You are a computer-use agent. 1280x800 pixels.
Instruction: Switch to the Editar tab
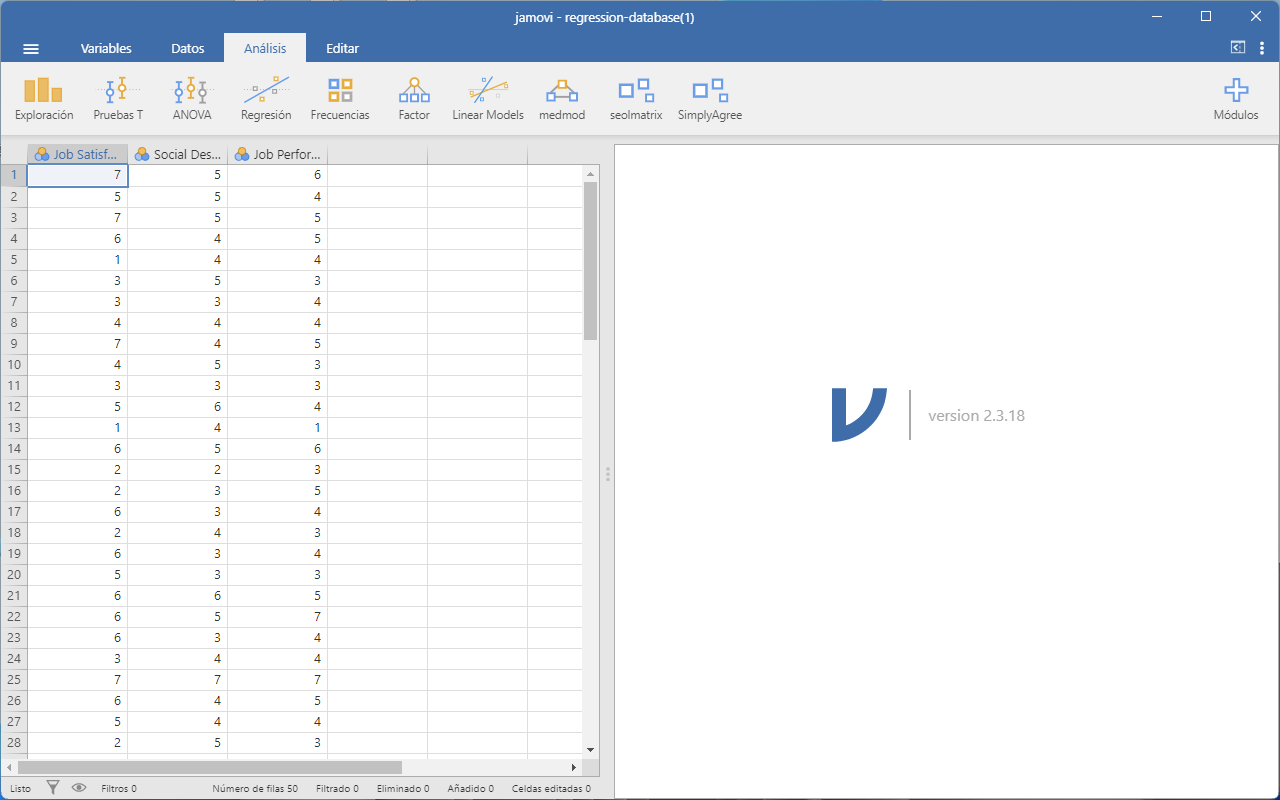[x=342, y=48]
